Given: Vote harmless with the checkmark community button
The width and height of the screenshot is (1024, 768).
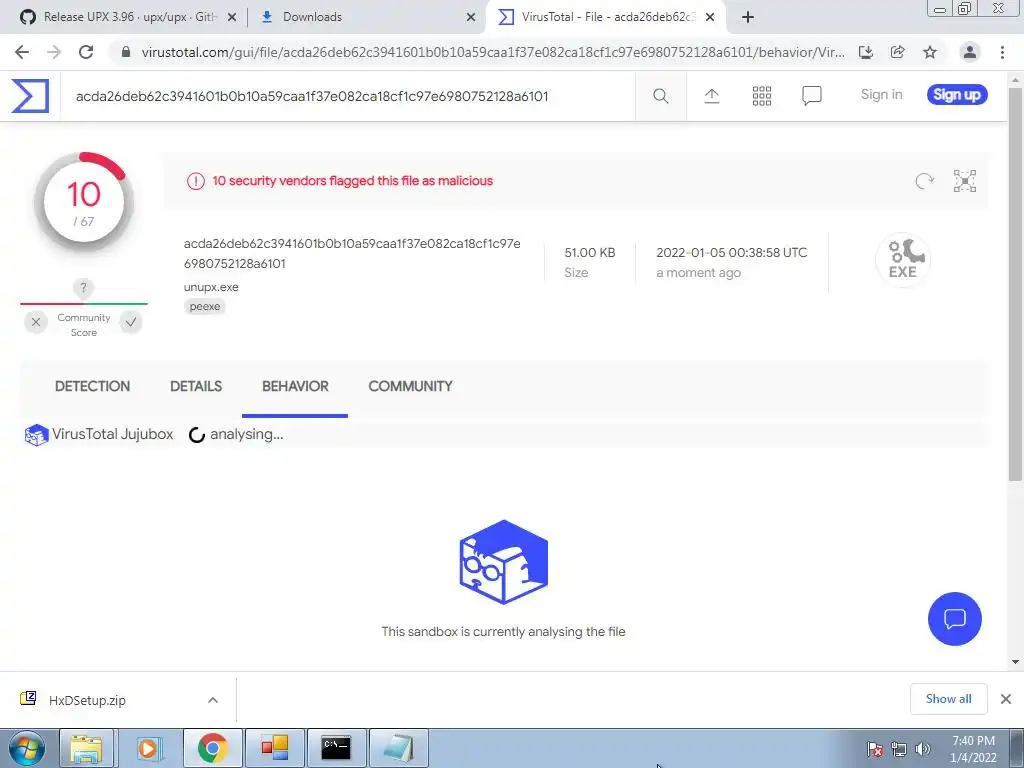Looking at the screenshot, I should point(131,322).
